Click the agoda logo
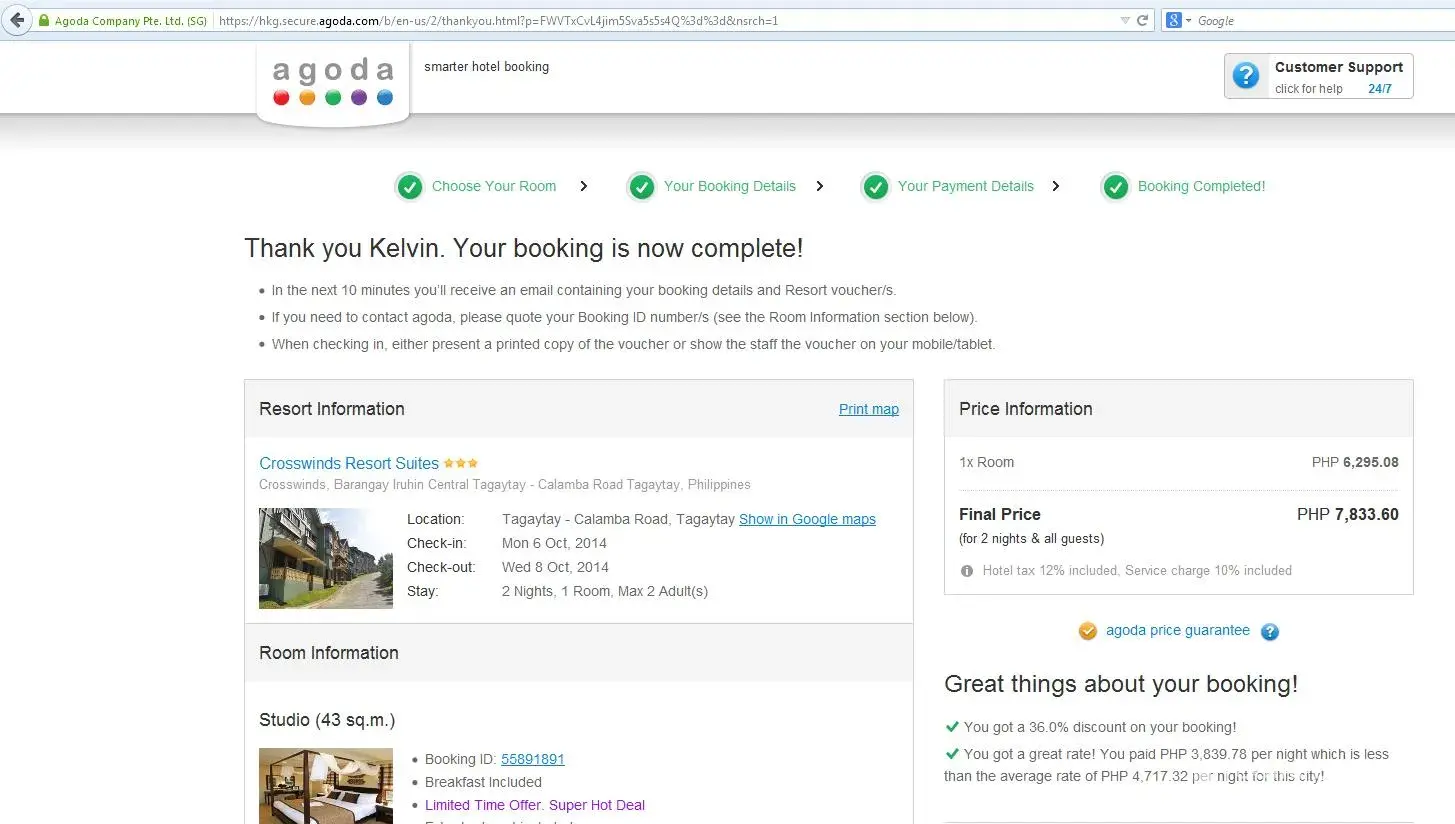This screenshot has width=1455, height=824. (x=333, y=83)
